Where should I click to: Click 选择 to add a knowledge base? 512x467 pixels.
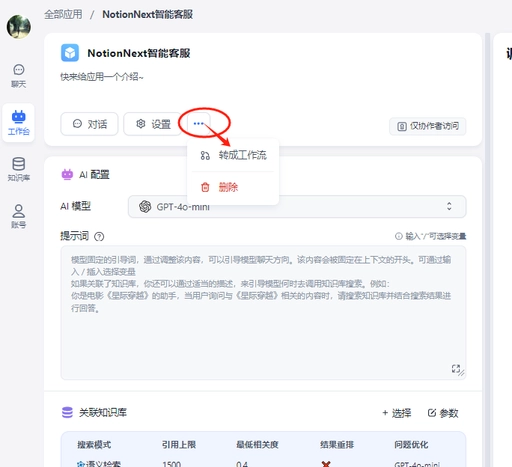pos(397,413)
